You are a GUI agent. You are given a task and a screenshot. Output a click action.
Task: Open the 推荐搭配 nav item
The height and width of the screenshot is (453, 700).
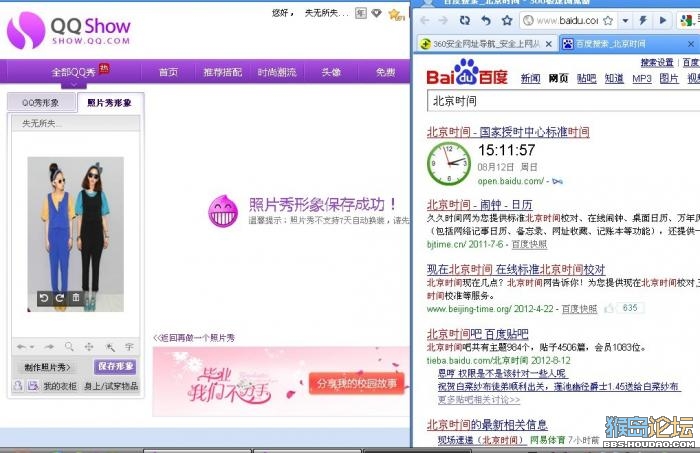pyautogui.click(x=222, y=72)
